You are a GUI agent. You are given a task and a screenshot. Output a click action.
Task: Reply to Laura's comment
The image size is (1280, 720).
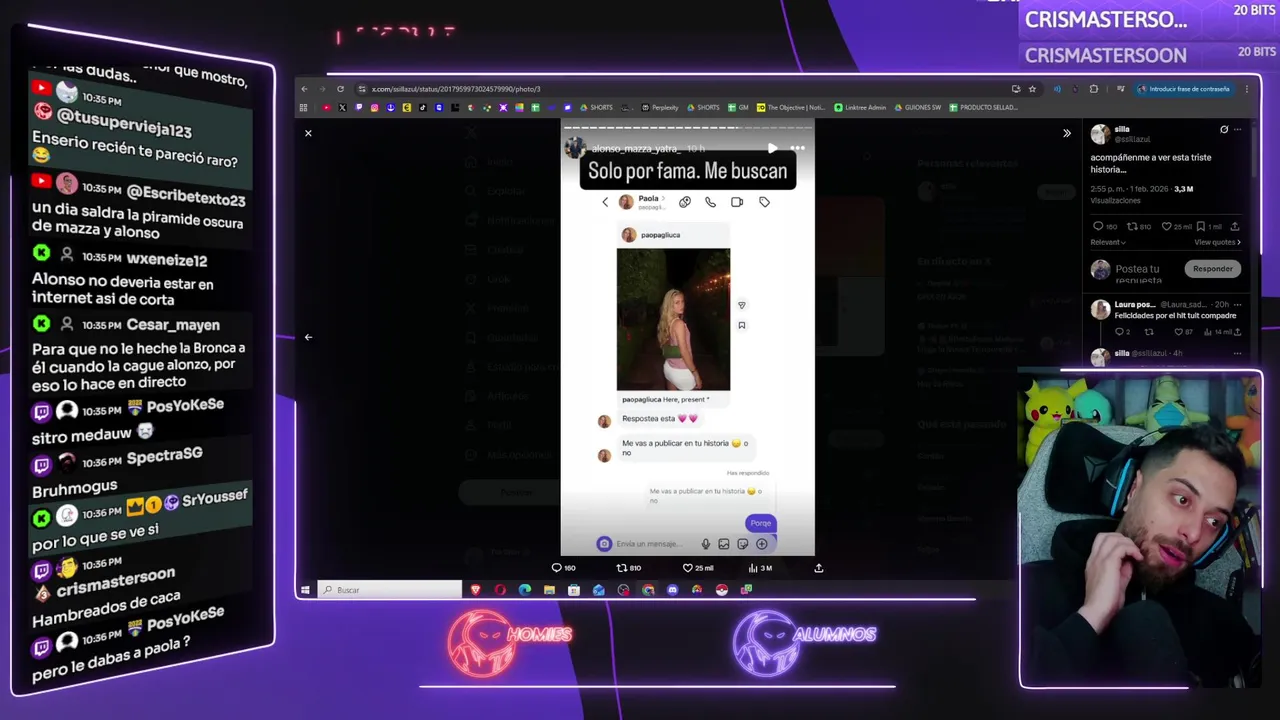click(1122, 332)
